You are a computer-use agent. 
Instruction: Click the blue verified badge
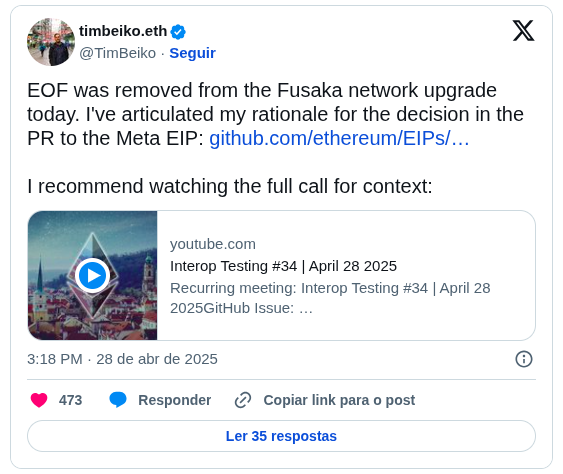tap(178, 32)
